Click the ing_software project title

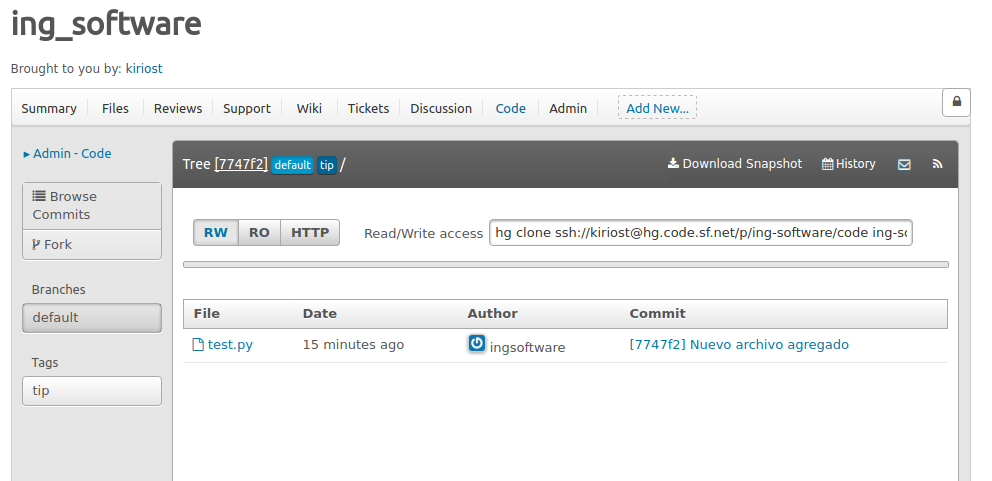(106, 23)
